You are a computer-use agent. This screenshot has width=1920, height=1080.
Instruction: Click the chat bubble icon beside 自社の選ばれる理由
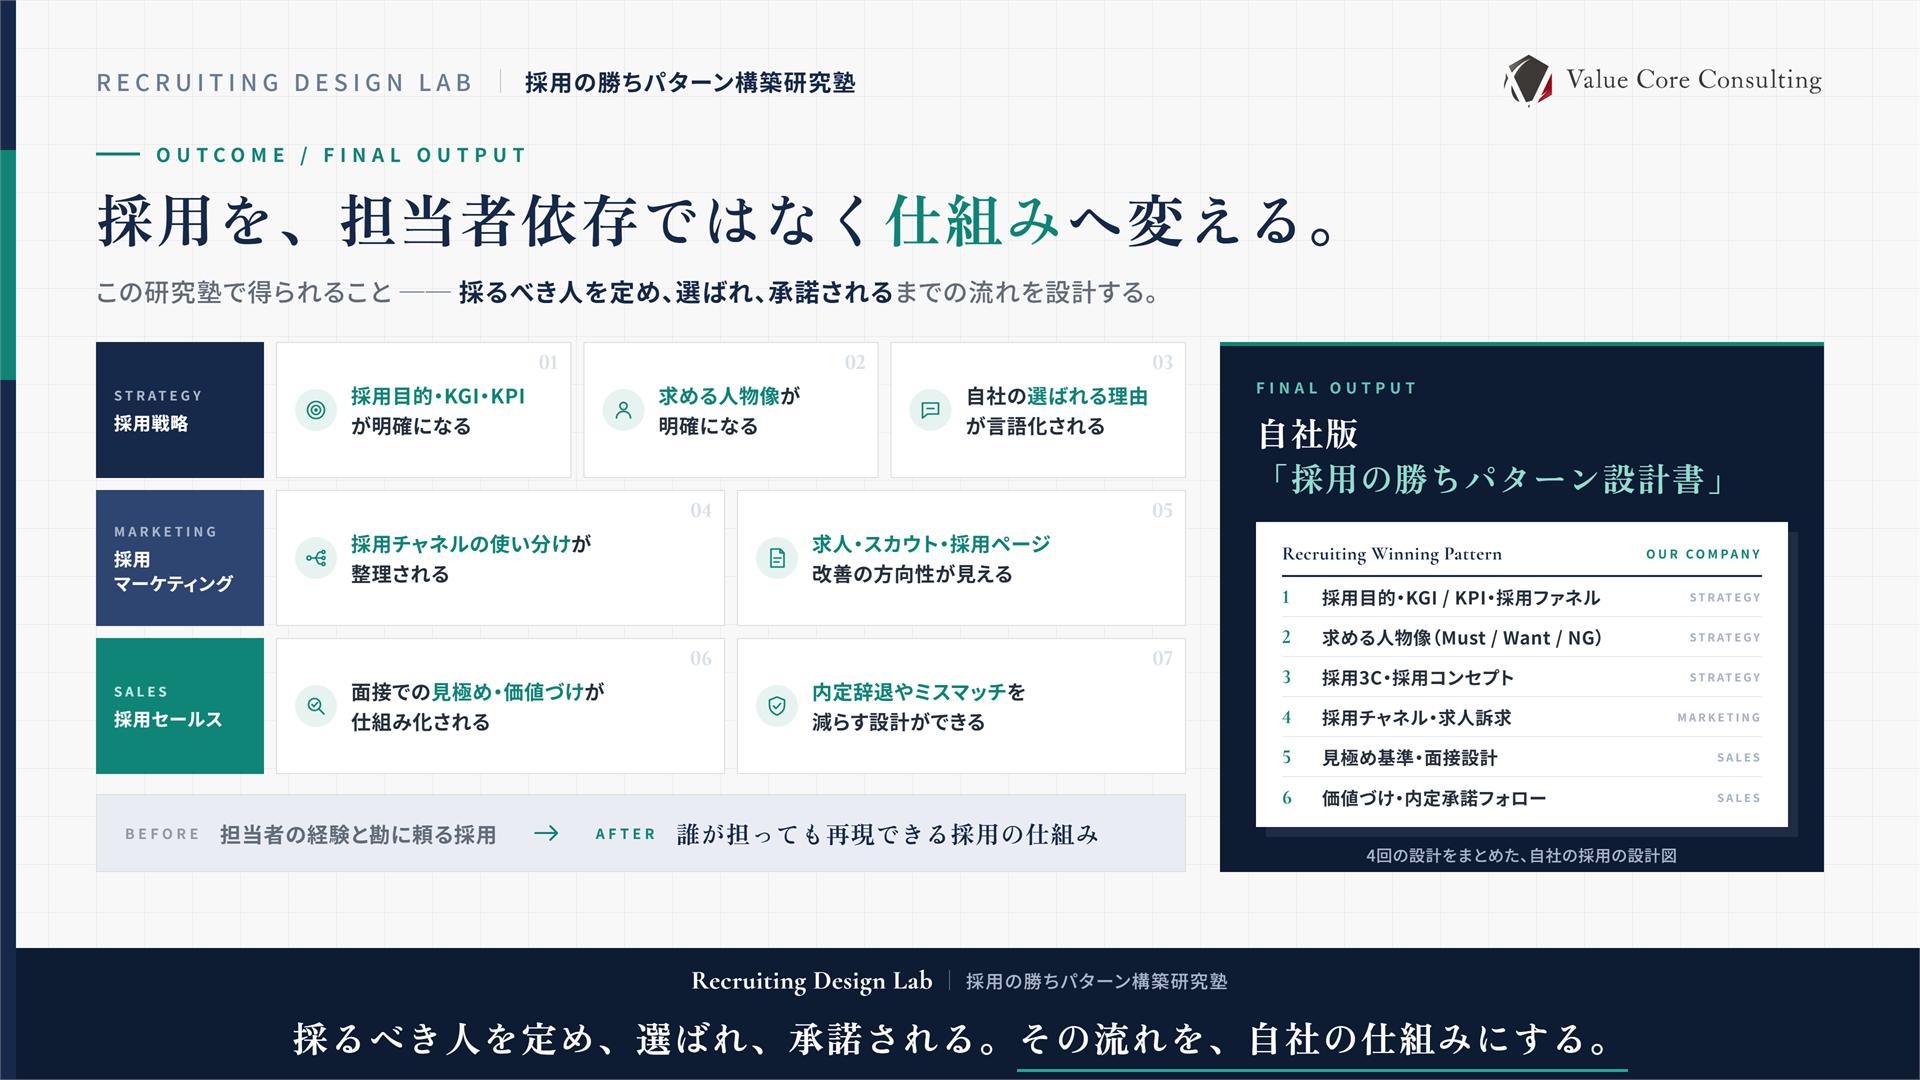pyautogui.click(x=930, y=410)
